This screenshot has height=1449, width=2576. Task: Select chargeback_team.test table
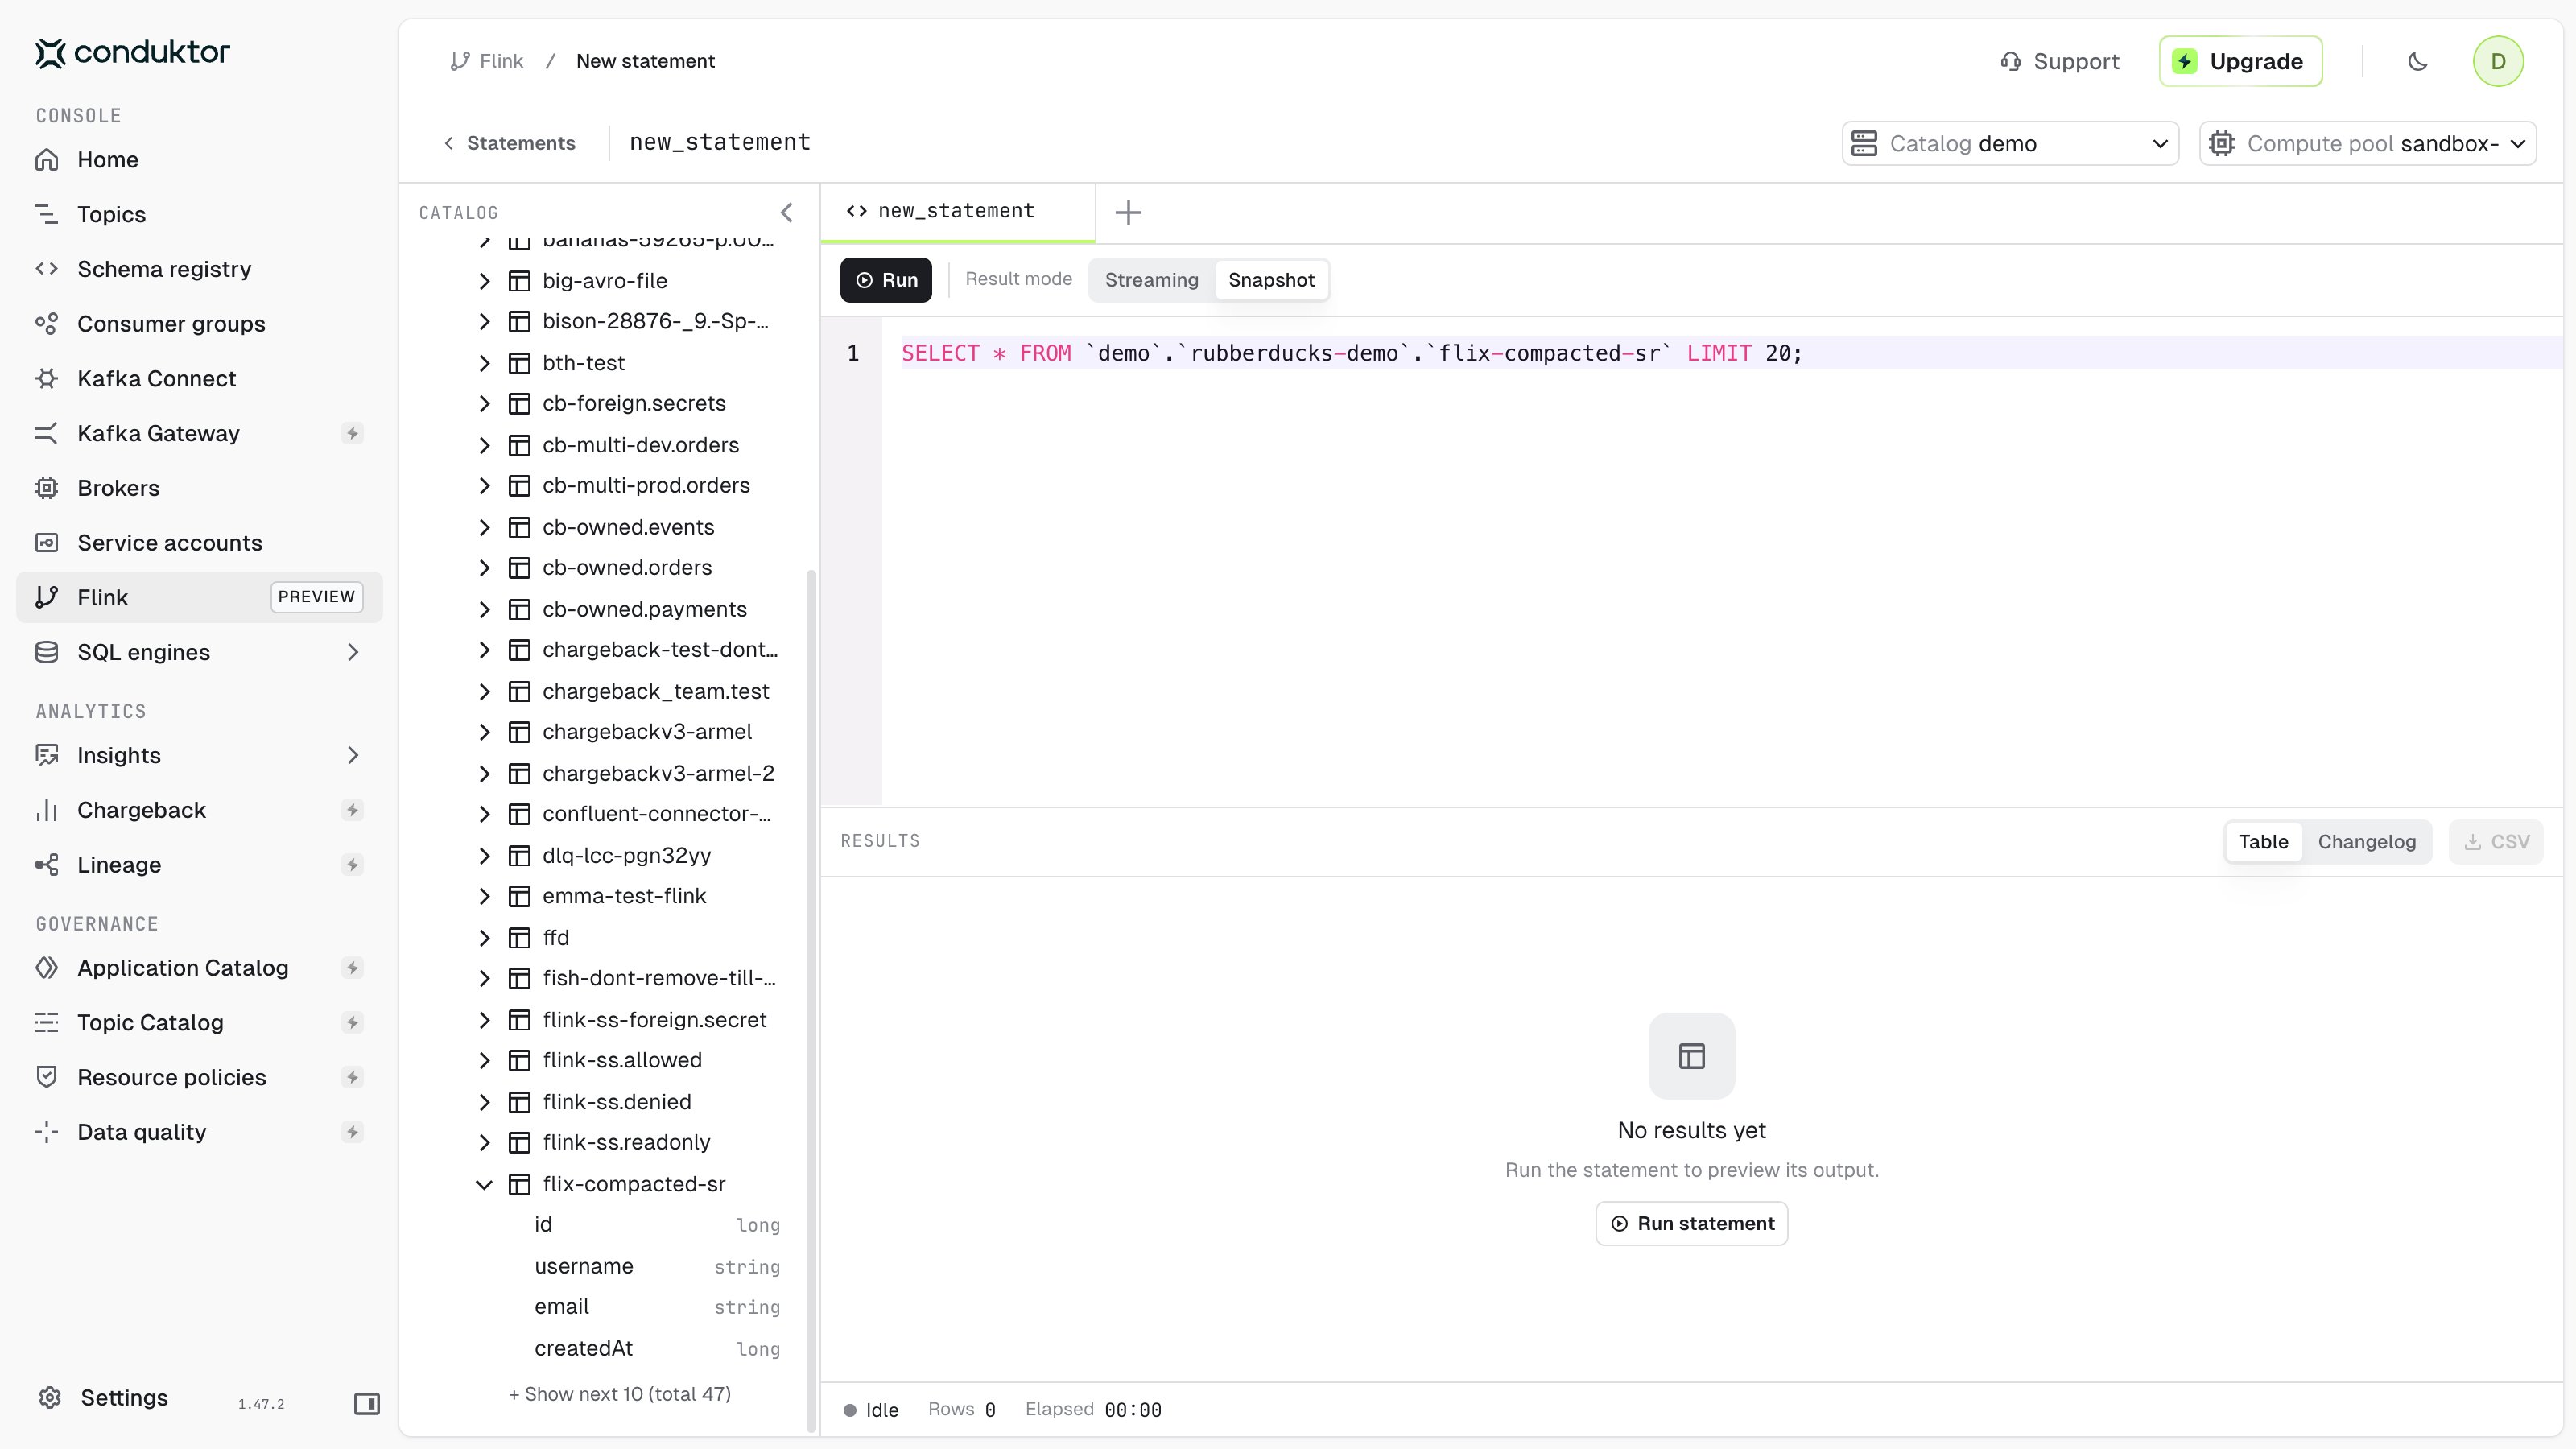pos(655,692)
